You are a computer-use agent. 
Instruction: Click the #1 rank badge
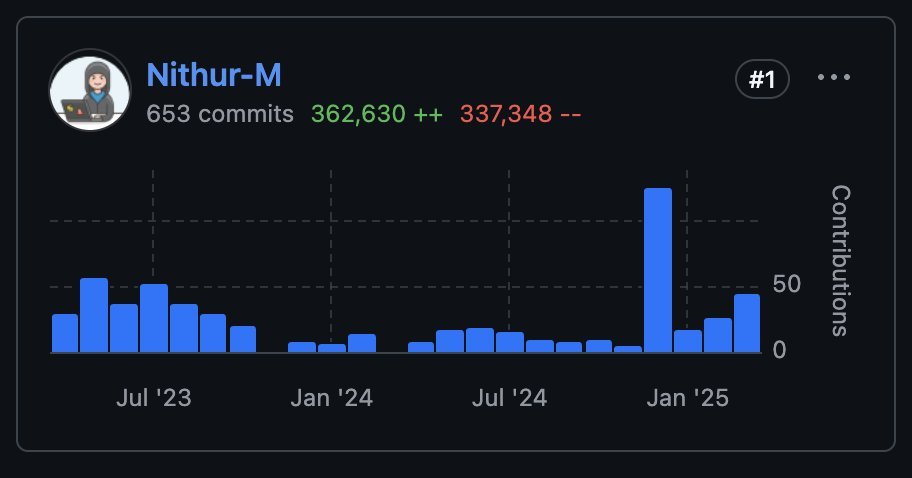coord(762,80)
